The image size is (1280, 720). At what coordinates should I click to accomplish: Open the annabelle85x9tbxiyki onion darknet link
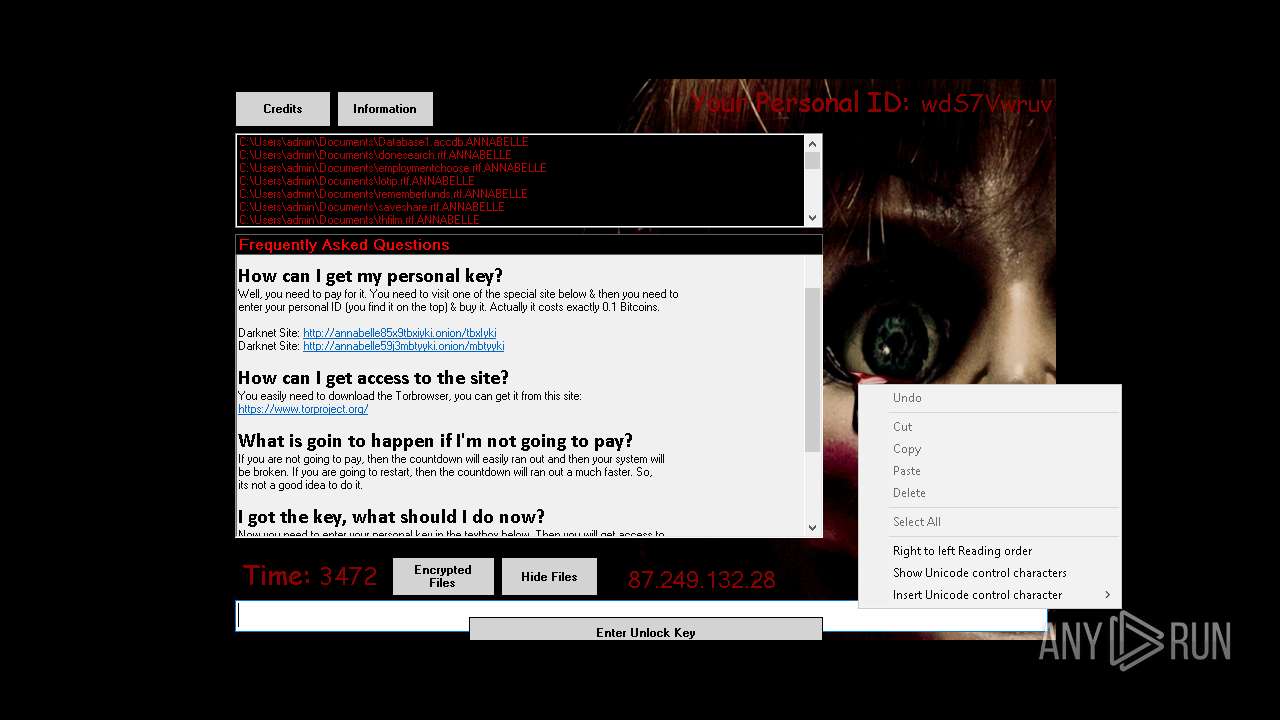tap(400, 333)
